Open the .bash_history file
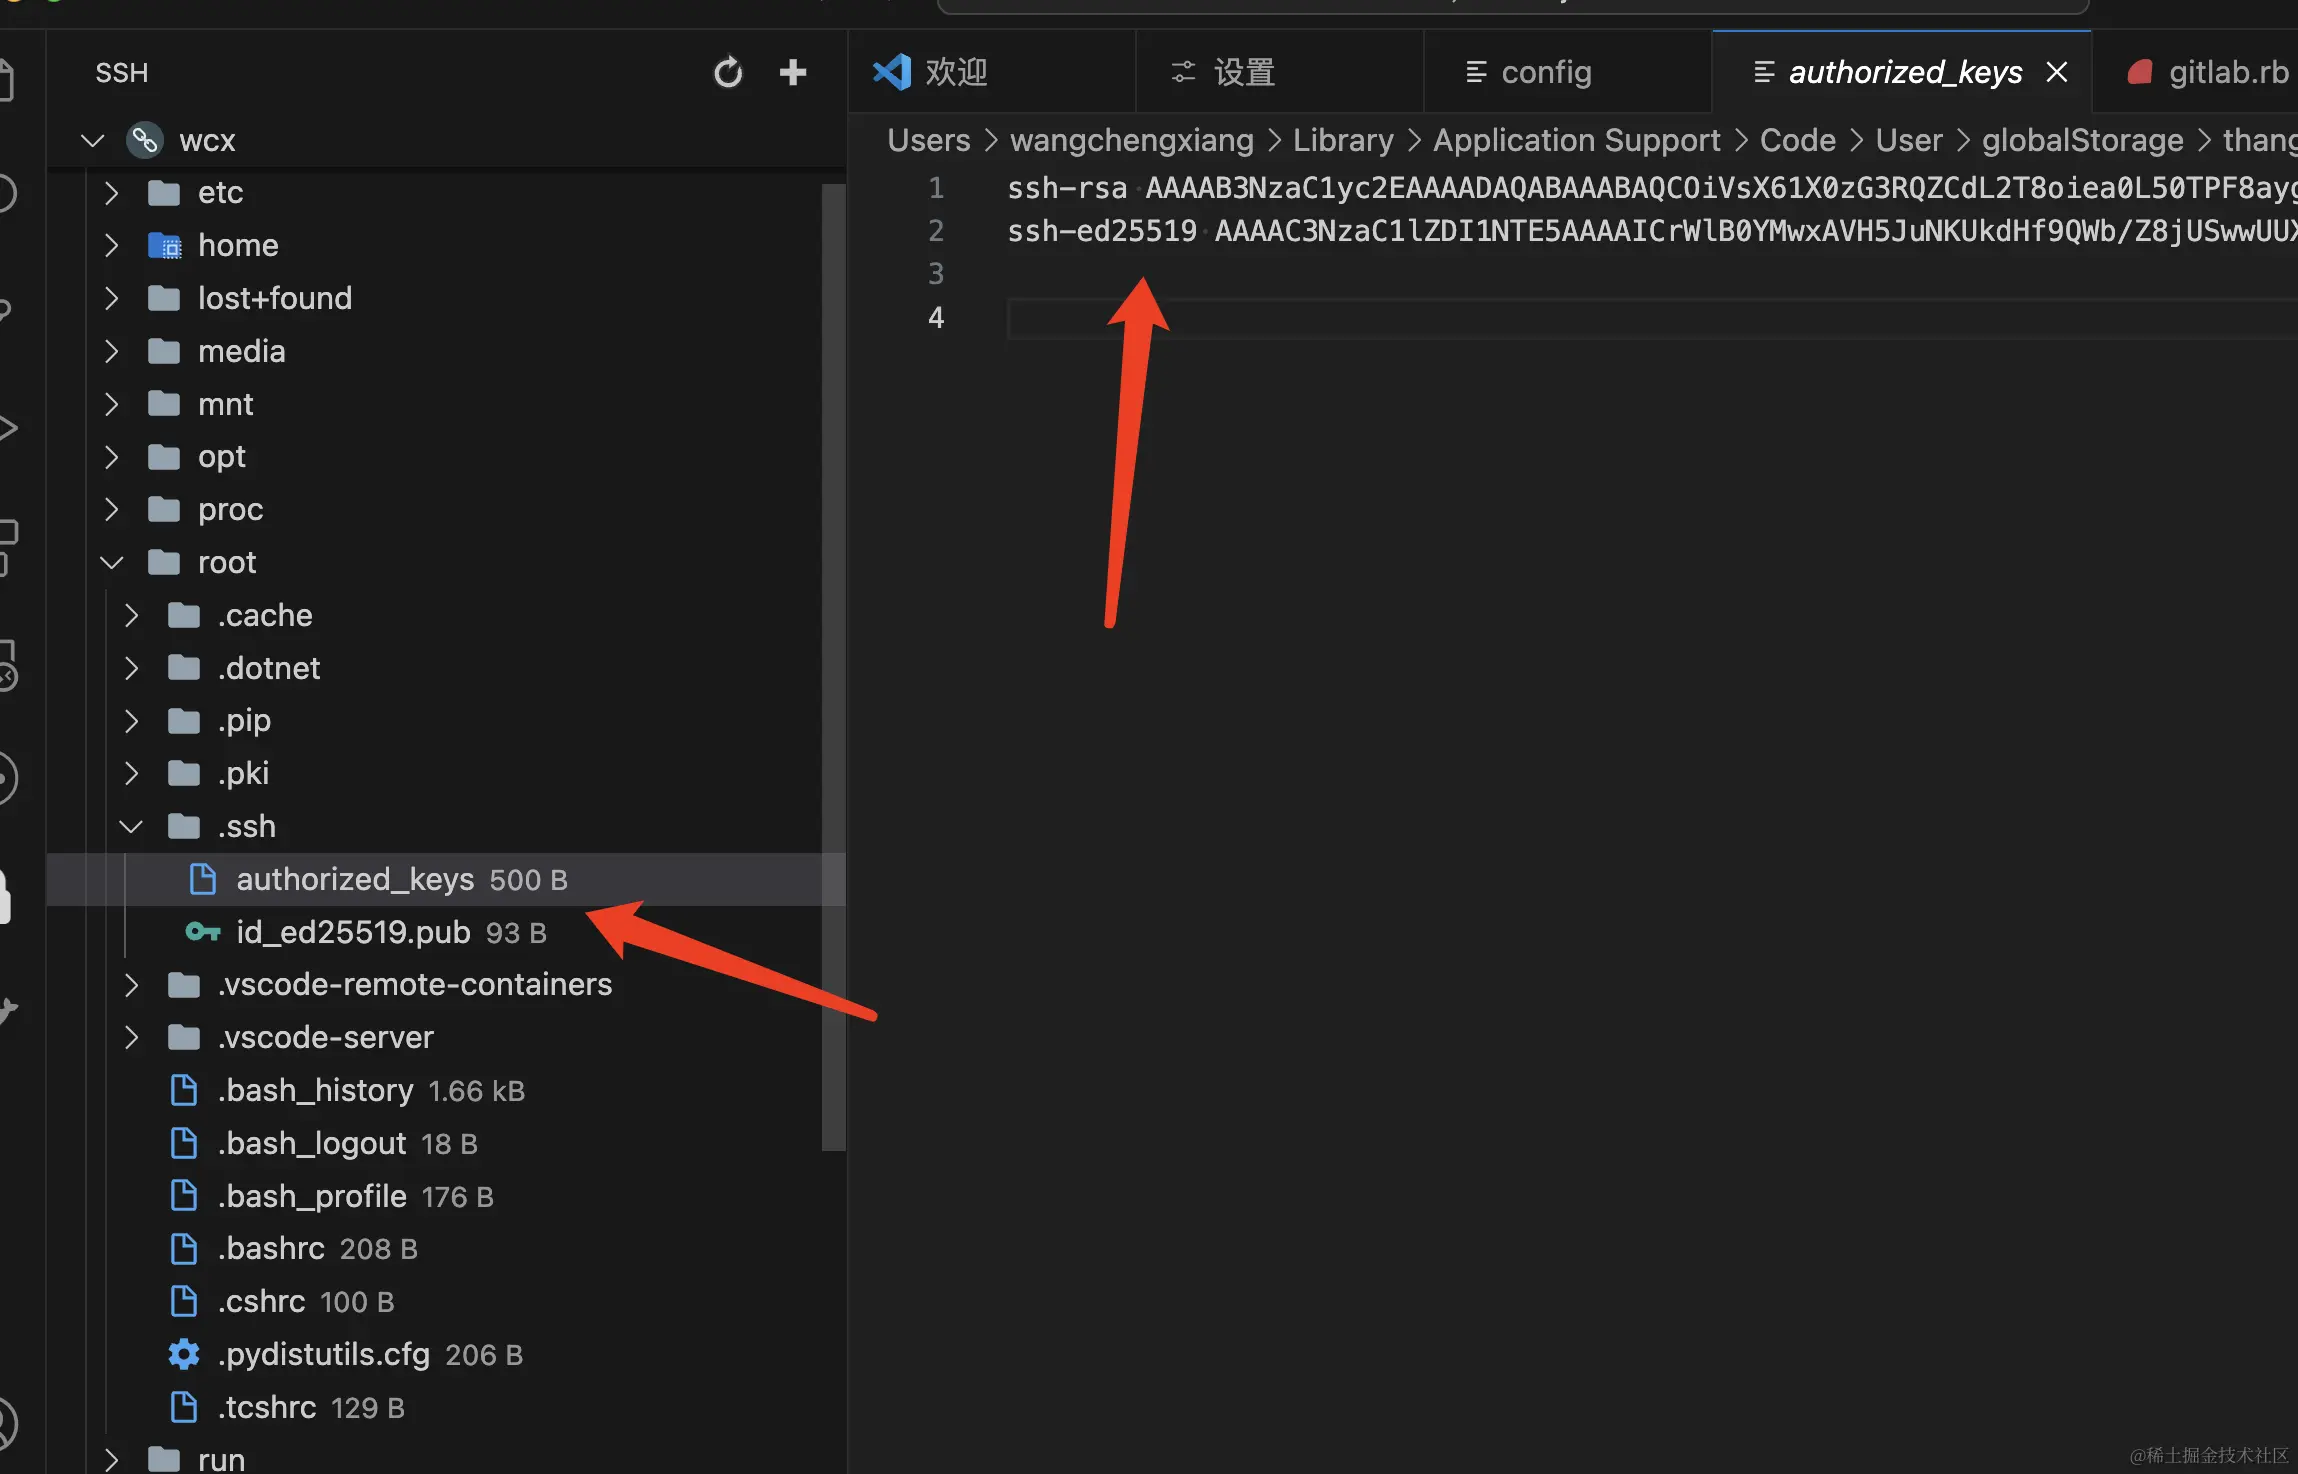Viewport: 2298px width, 1474px height. point(315,1090)
